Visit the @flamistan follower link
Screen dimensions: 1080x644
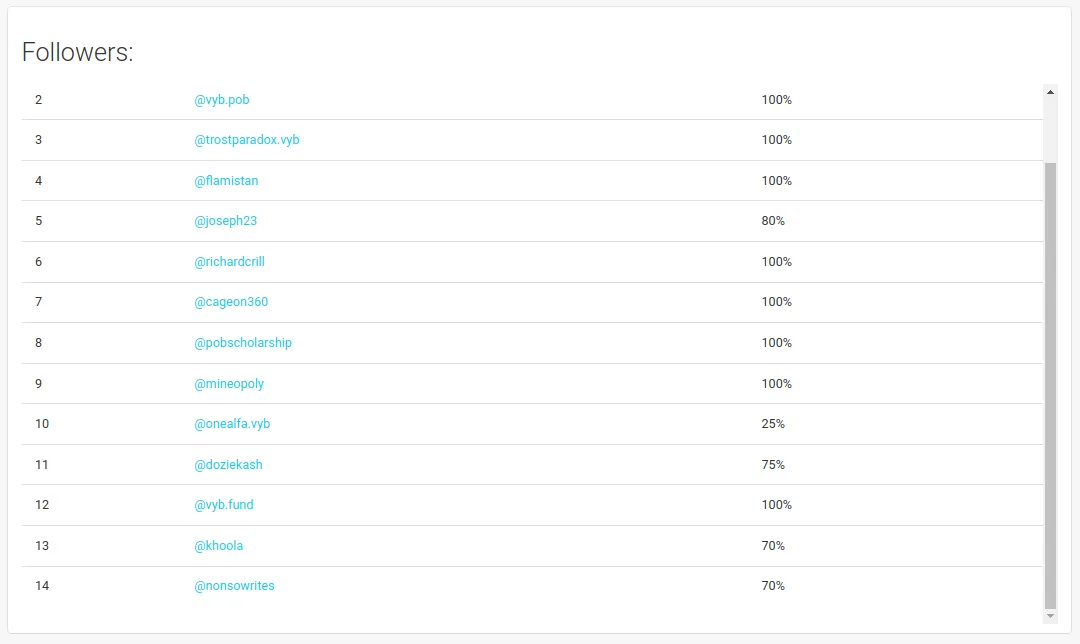click(226, 181)
